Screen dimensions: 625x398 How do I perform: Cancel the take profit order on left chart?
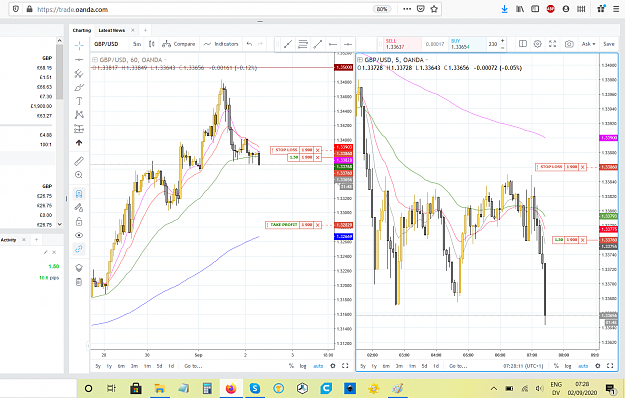[x=318, y=225]
